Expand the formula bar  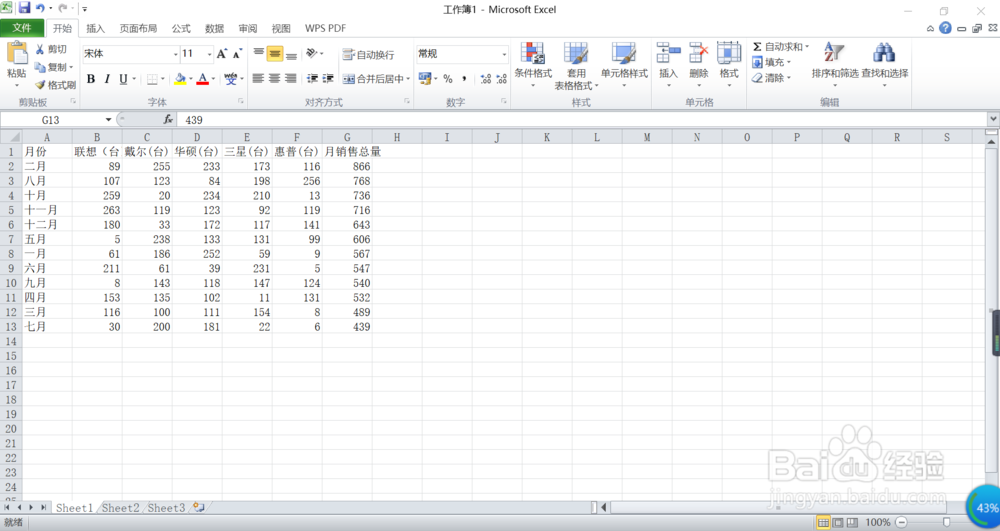coord(993,119)
